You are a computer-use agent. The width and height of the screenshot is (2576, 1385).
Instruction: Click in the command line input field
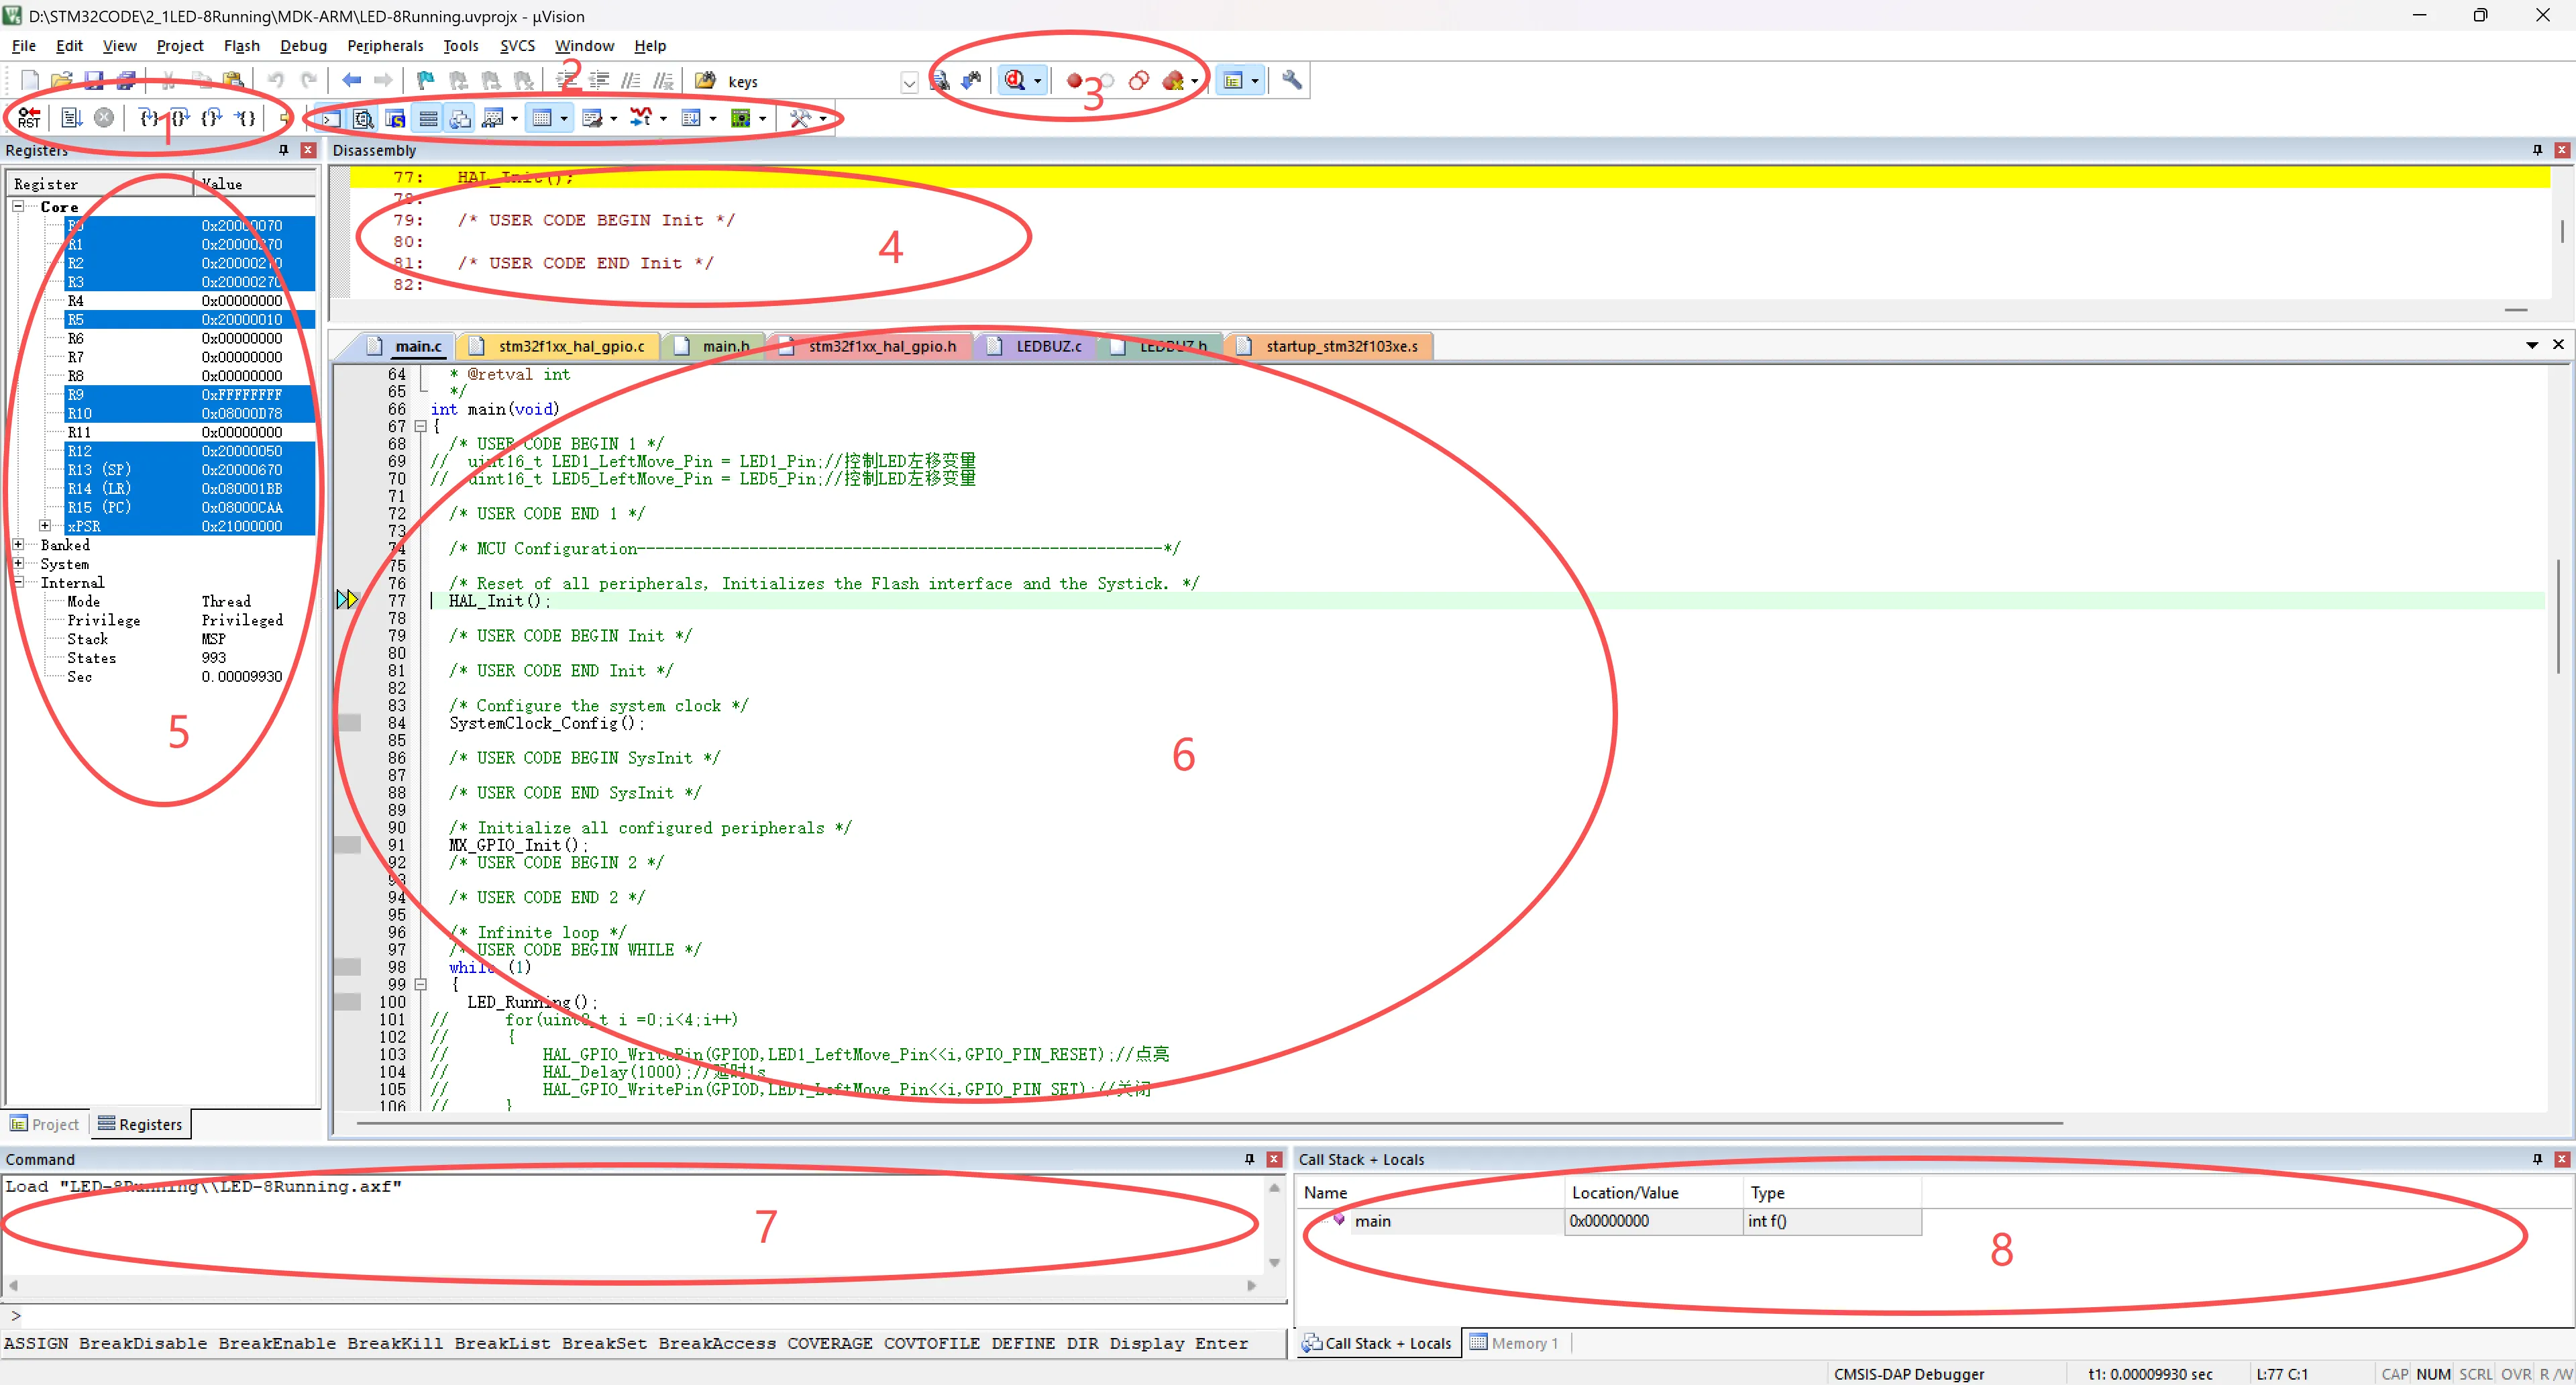coord(640,1316)
